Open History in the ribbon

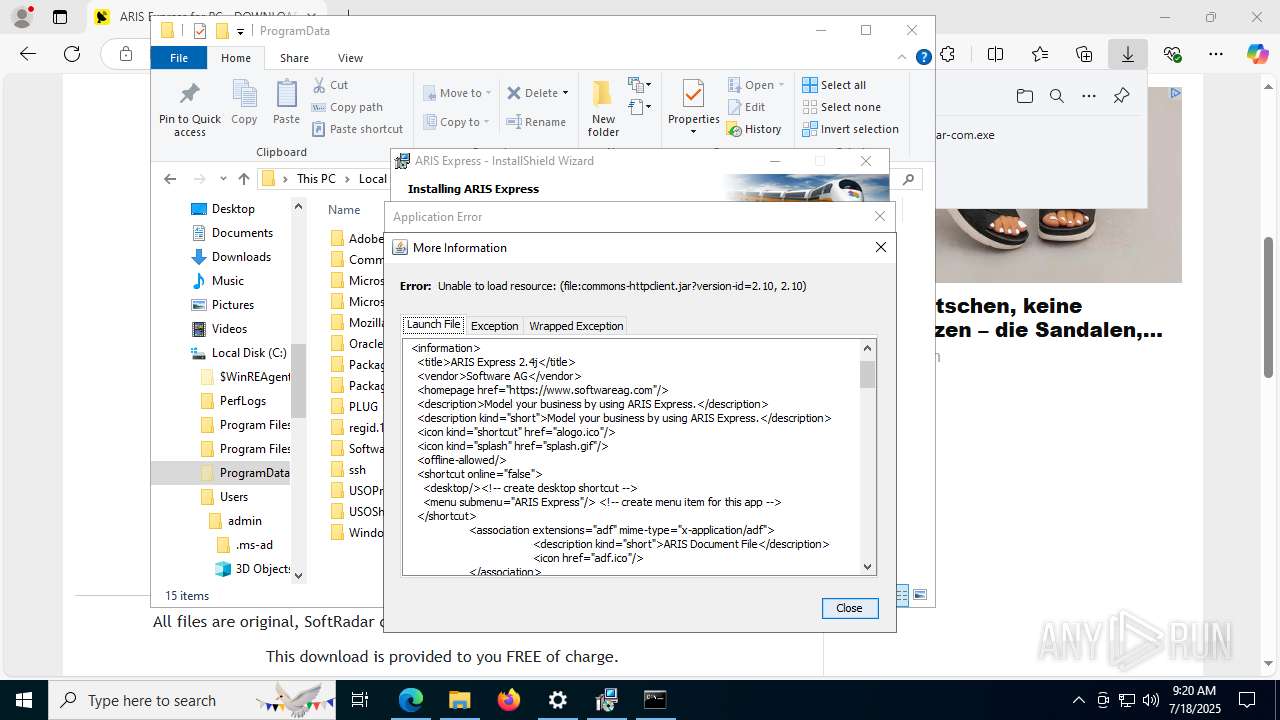point(755,129)
